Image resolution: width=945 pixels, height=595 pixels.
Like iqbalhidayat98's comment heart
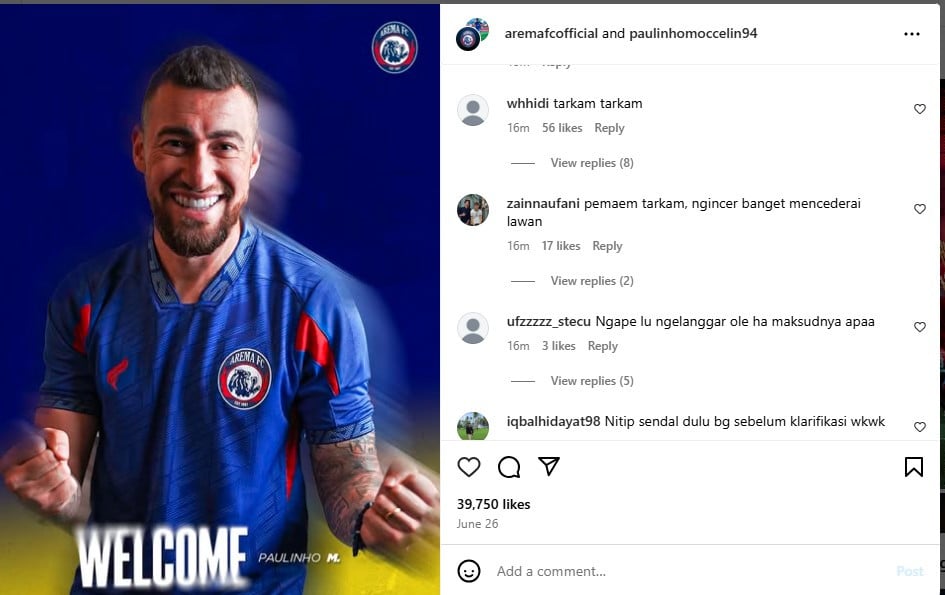coord(920,427)
